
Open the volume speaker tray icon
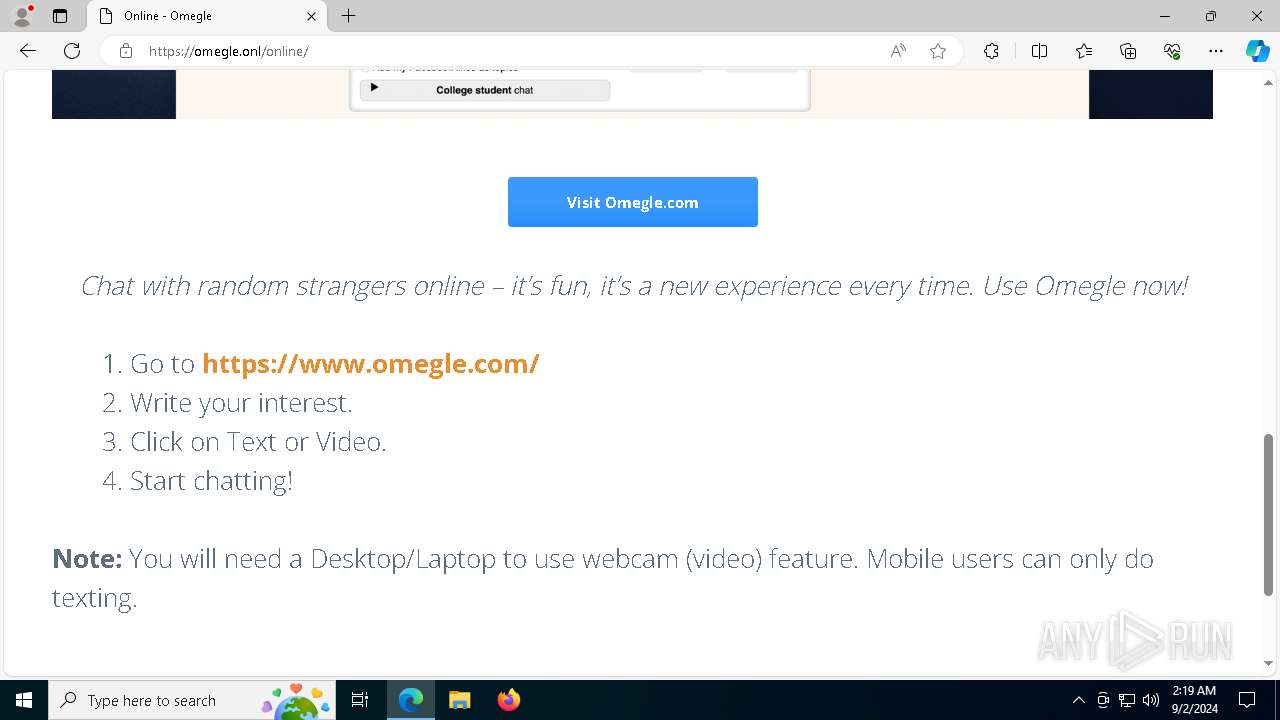[1151, 700]
